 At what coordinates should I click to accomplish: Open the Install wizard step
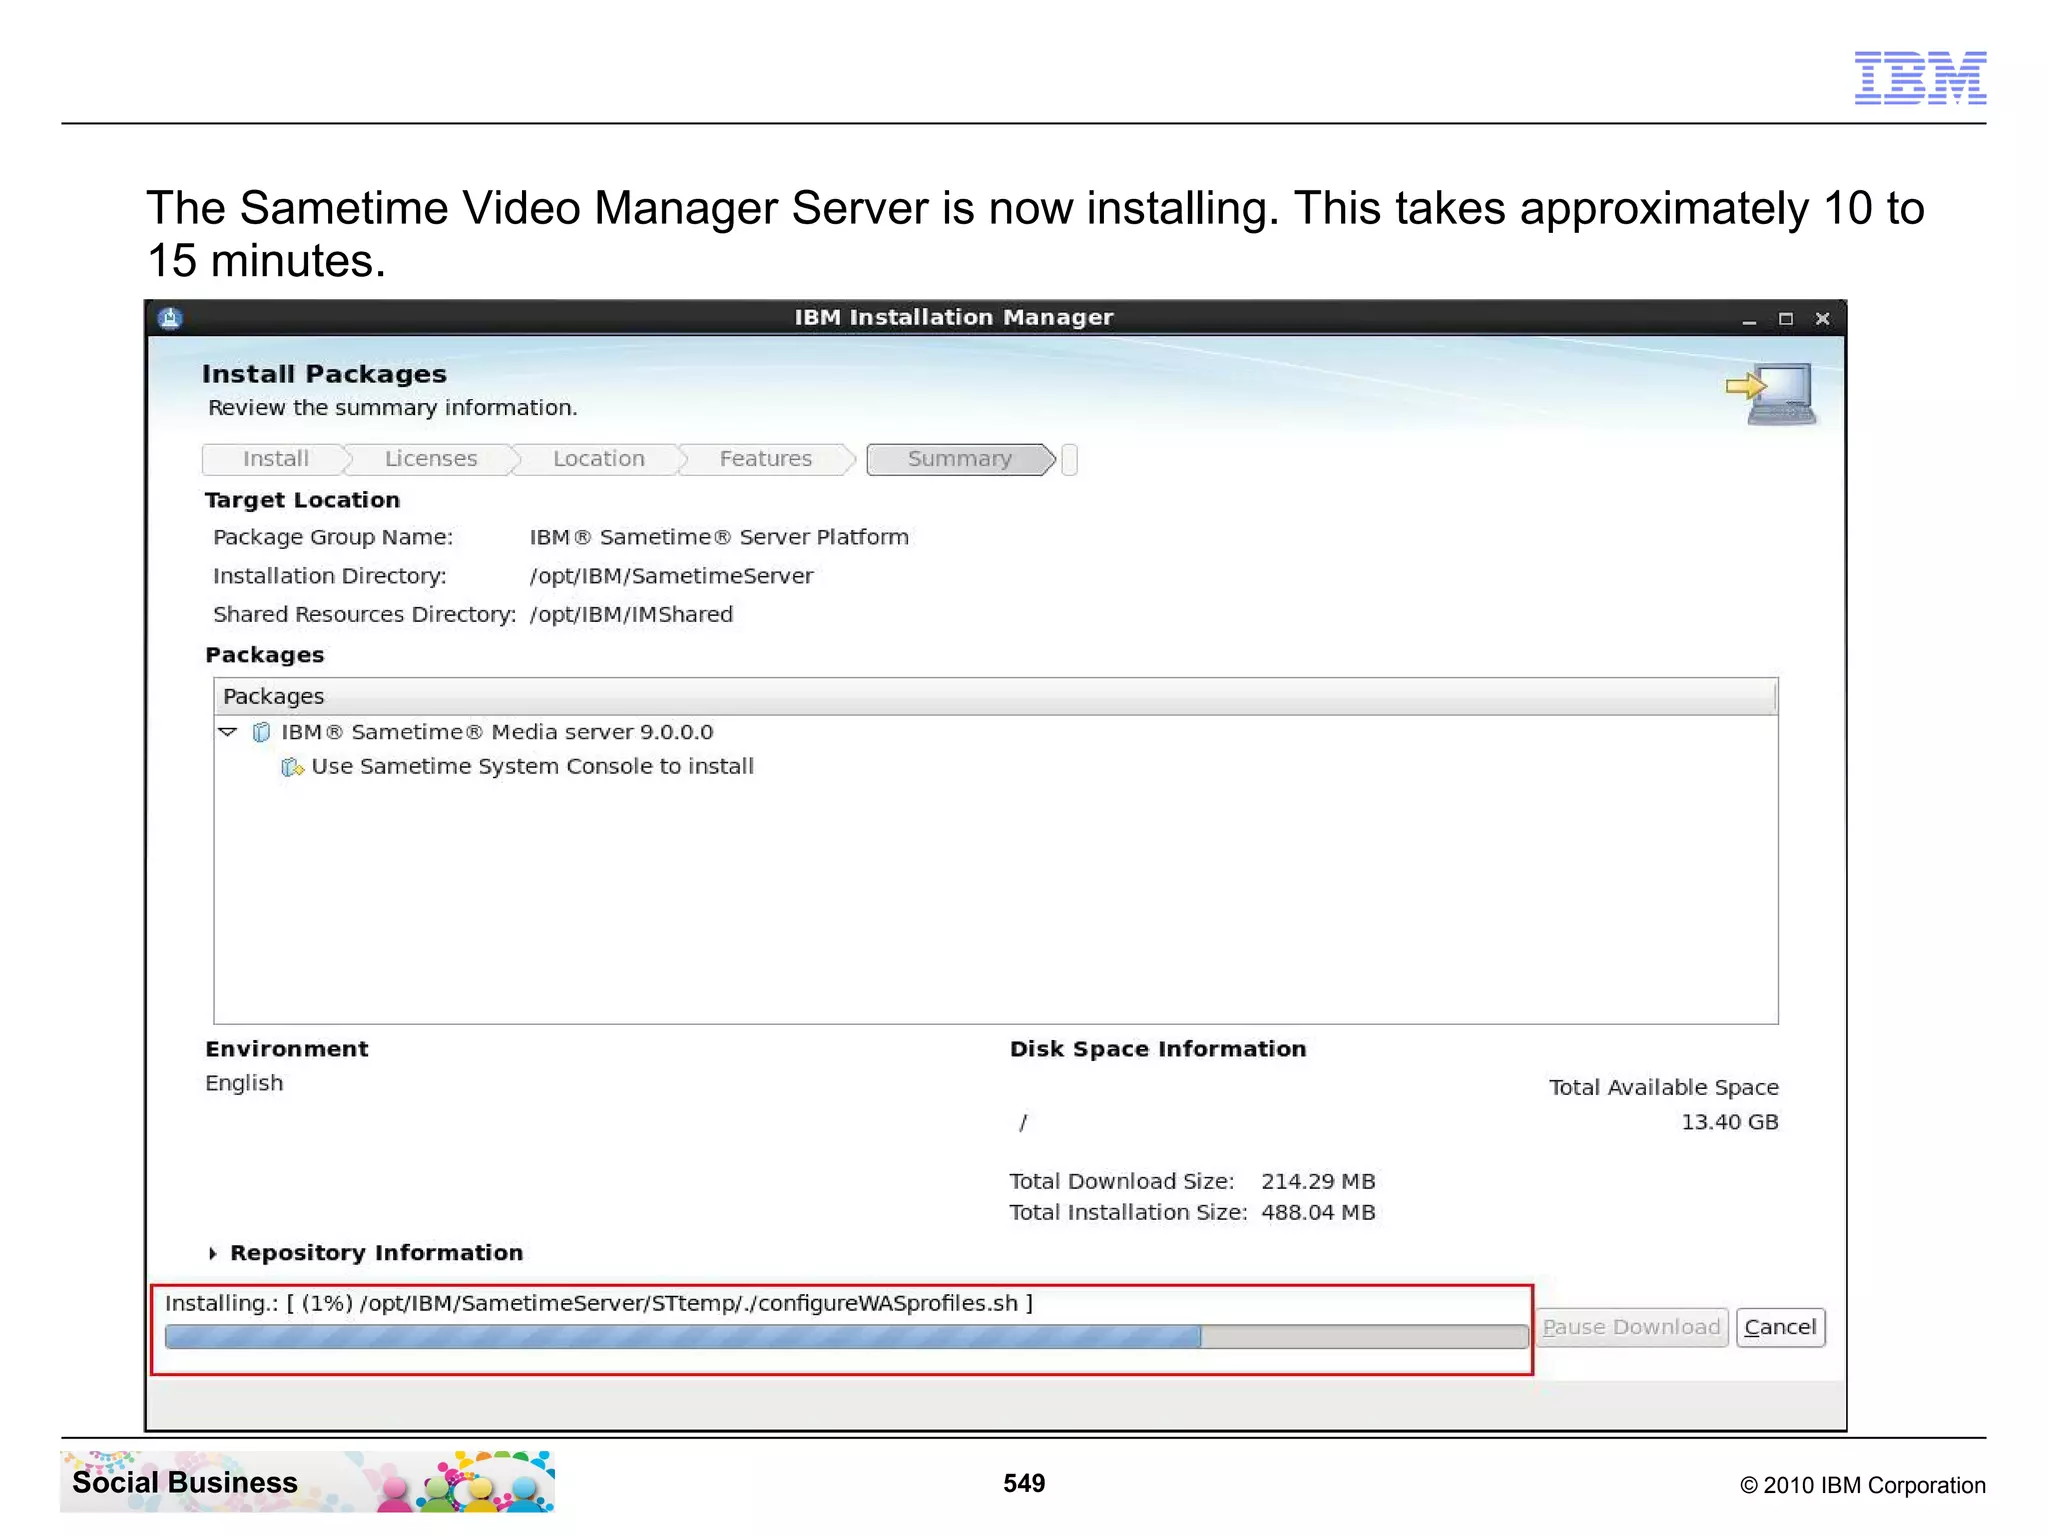(275, 459)
